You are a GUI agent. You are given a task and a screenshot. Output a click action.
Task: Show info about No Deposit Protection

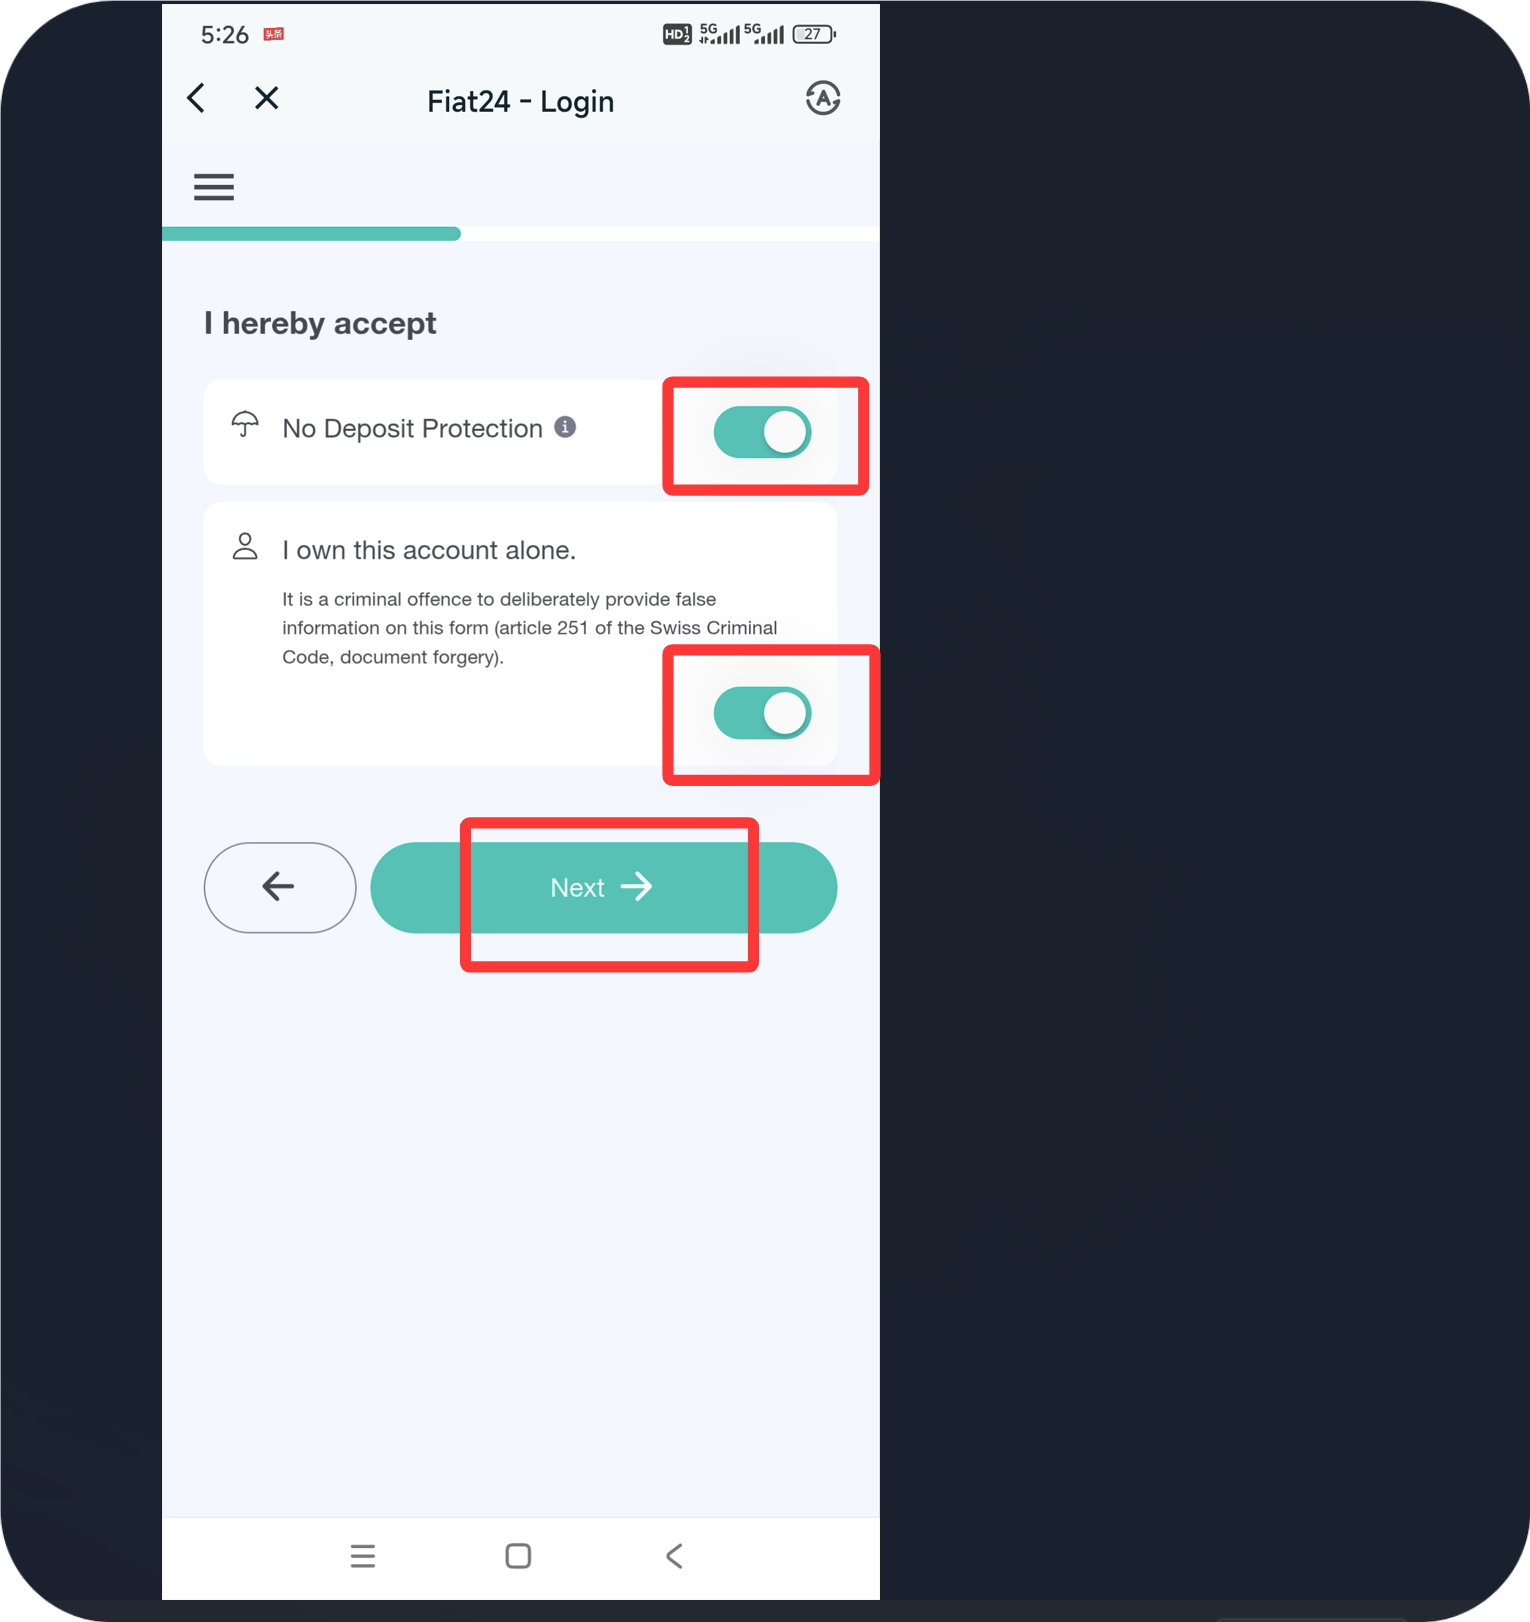[x=565, y=427]
